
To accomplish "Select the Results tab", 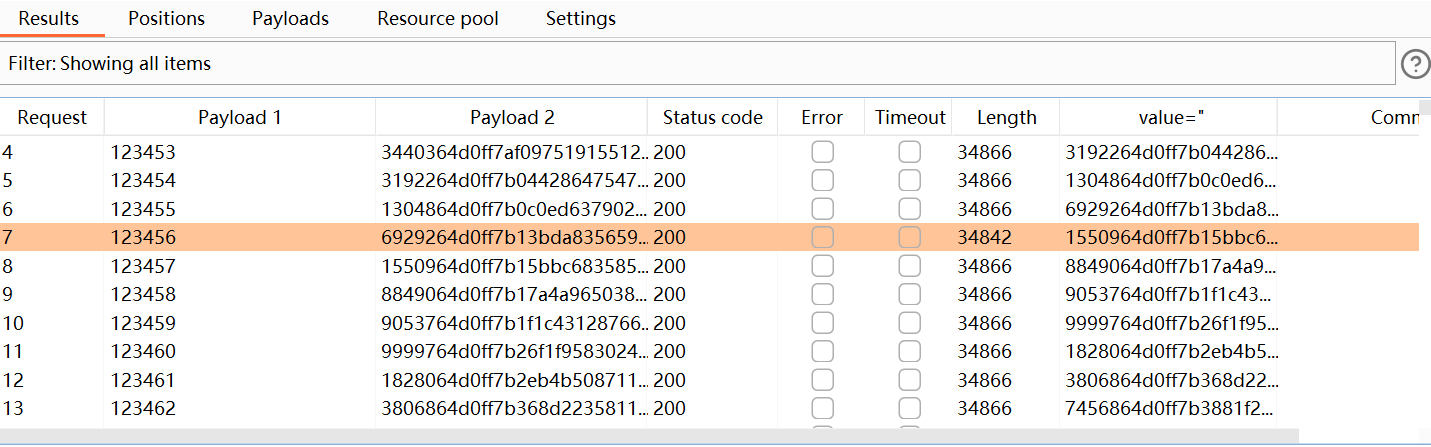I will [48, 19].
